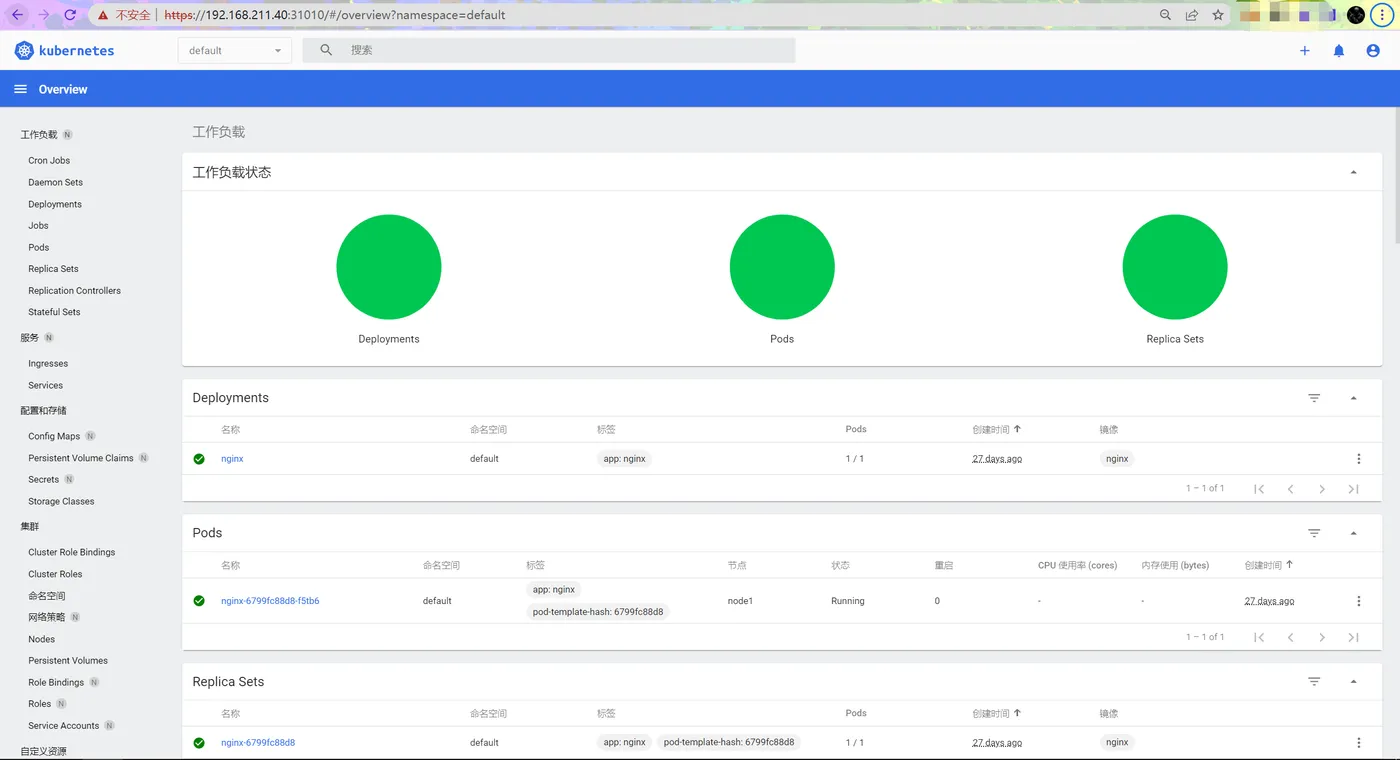Click the pod-template-hash label chip in Pods
This screenshot has width=1400, height=760.
coord(598,611)
